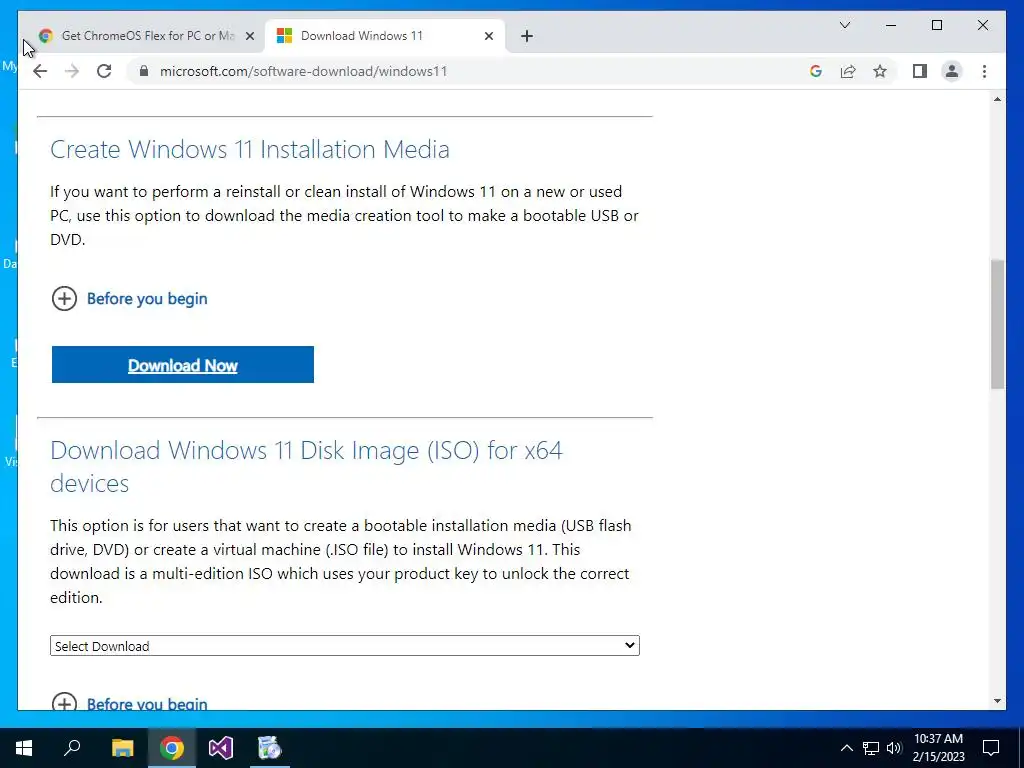Open the disc installer app on taskbar
The height and width of the screenshot is (768, 1024).
[269, 748]
